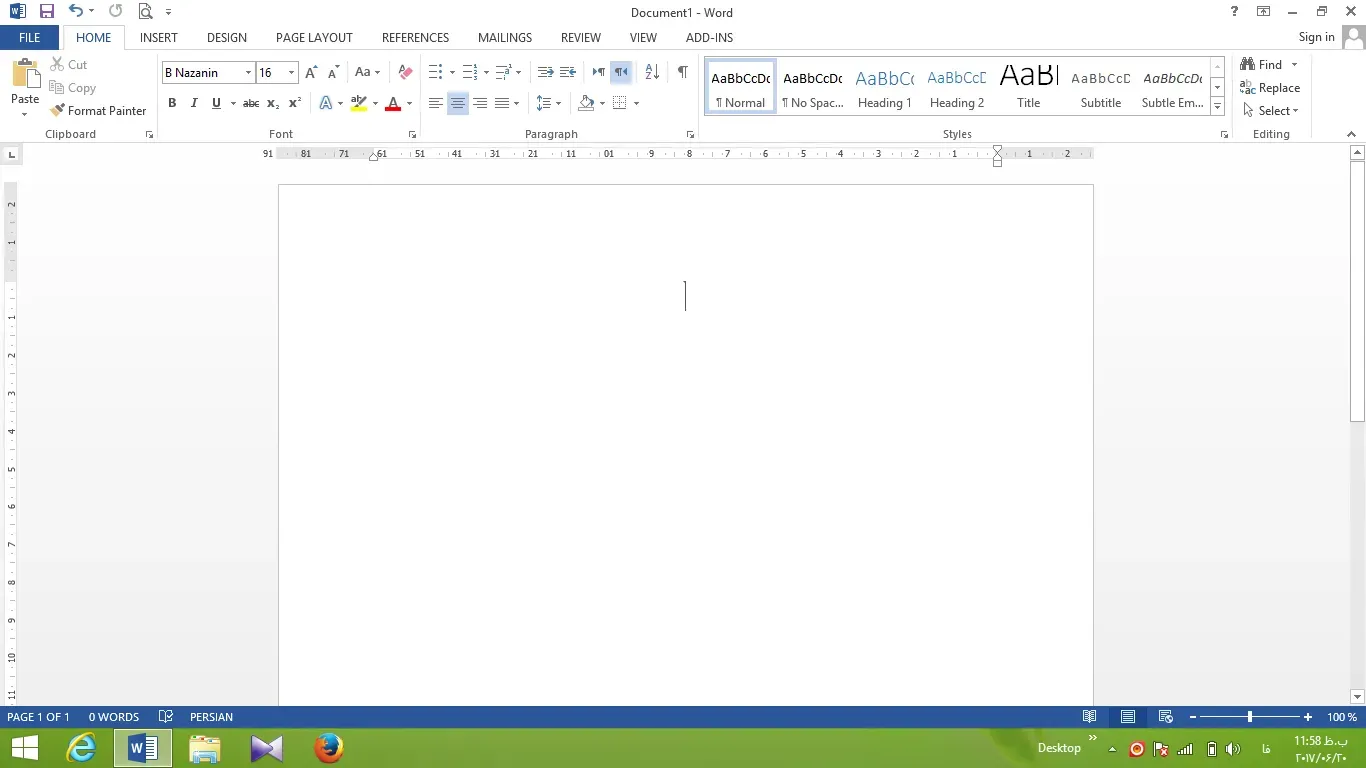Screen dimensions: 1366x768
Task: Open font color dropdown arrow
Action: point(409,103)
